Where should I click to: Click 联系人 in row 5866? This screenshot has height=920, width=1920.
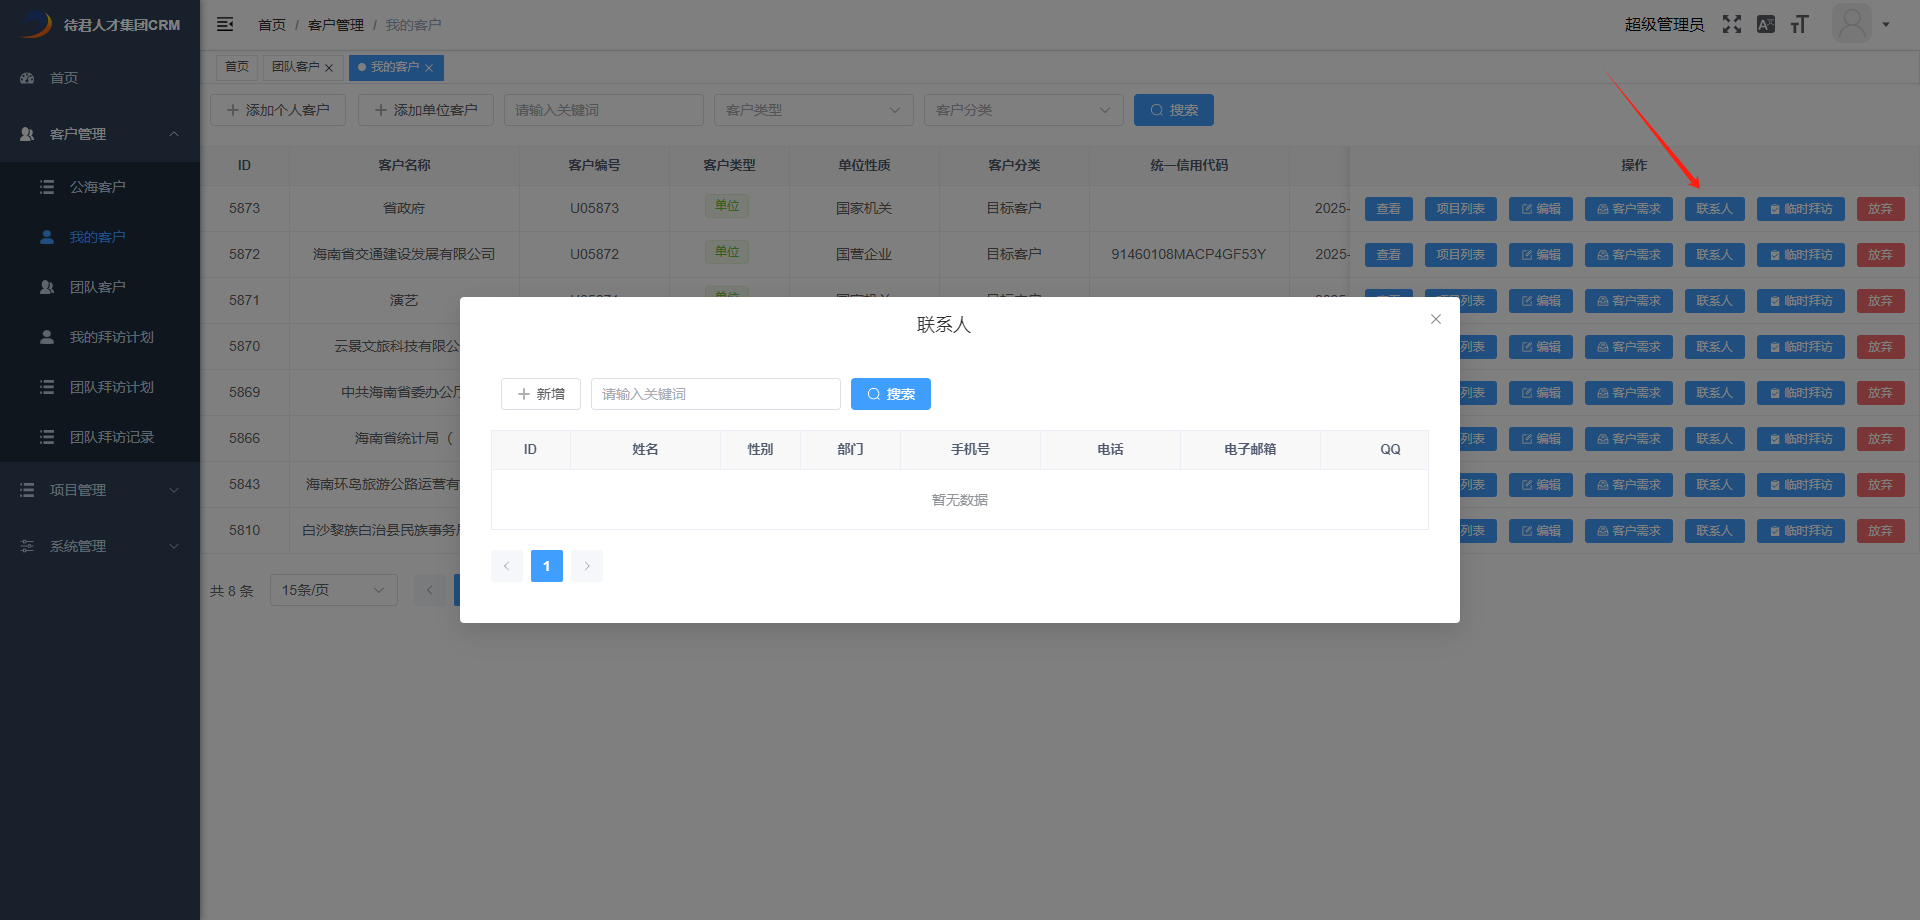1715,439
